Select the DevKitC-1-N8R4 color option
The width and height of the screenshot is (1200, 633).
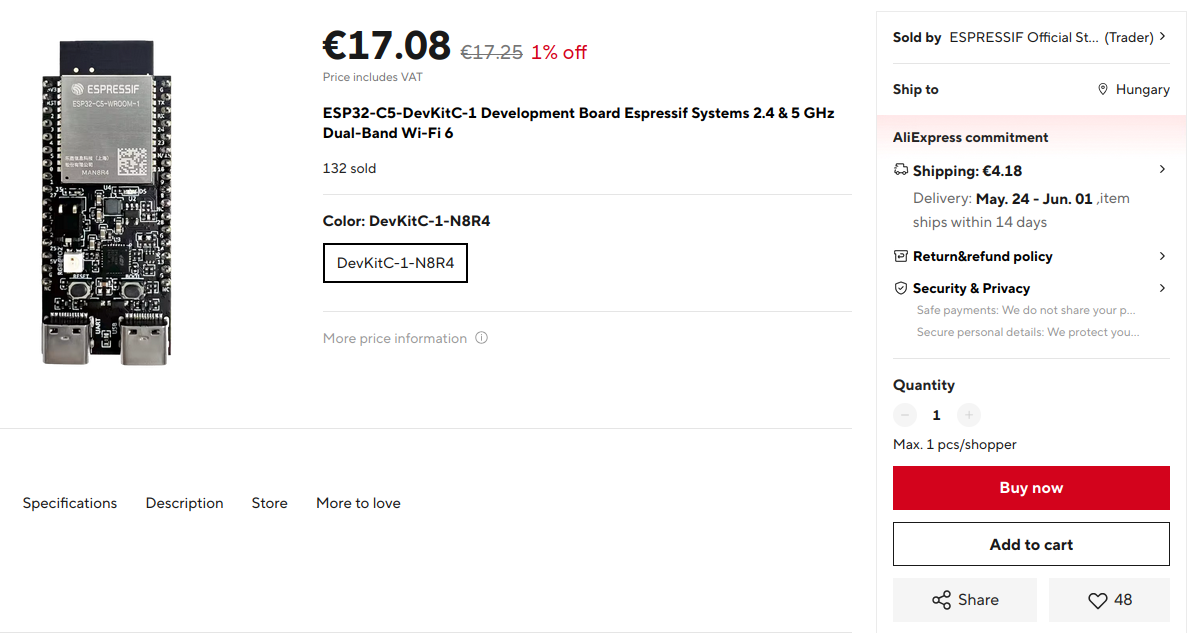tap(395, 263)
